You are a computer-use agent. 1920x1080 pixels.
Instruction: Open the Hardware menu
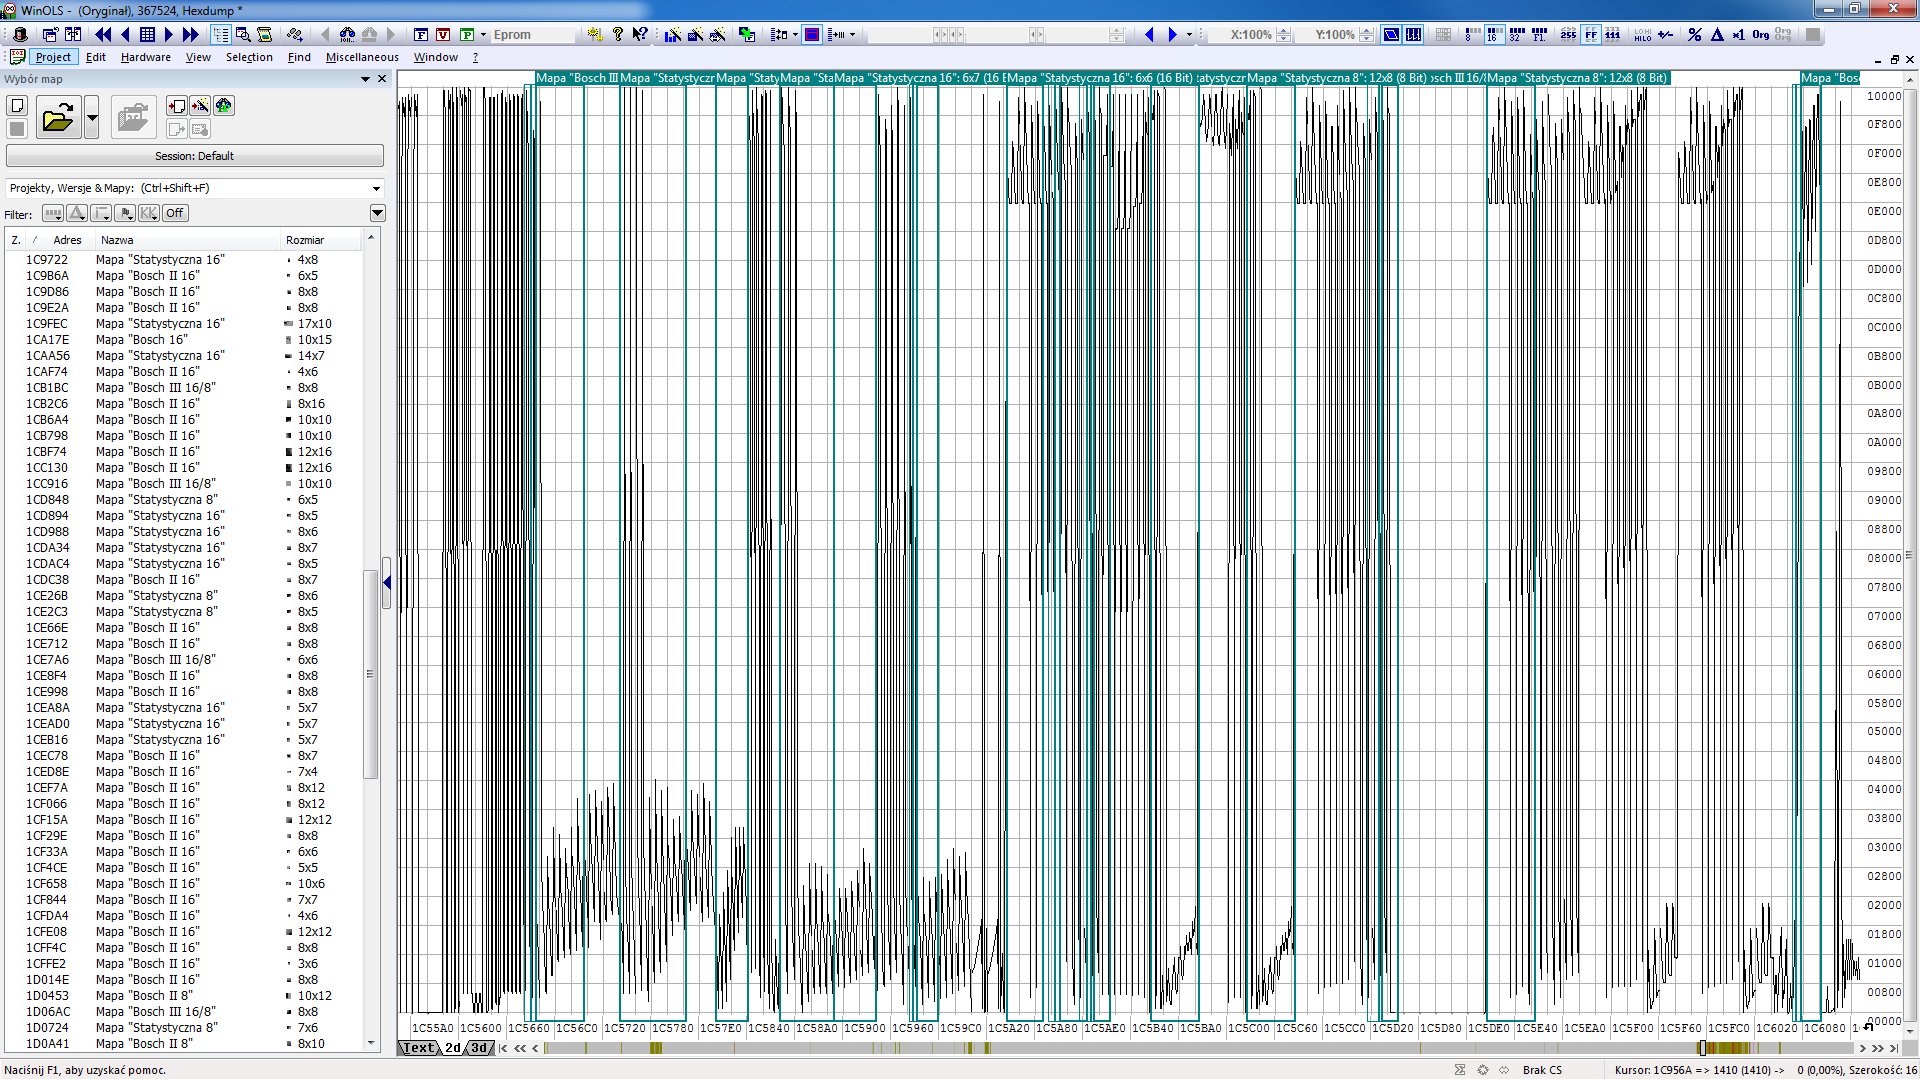[145, 57]
